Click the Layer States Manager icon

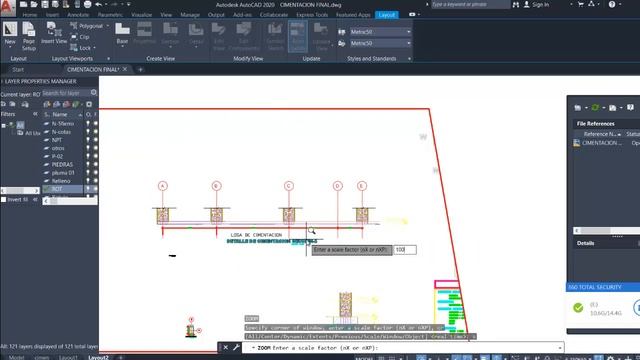coord(25,104)
